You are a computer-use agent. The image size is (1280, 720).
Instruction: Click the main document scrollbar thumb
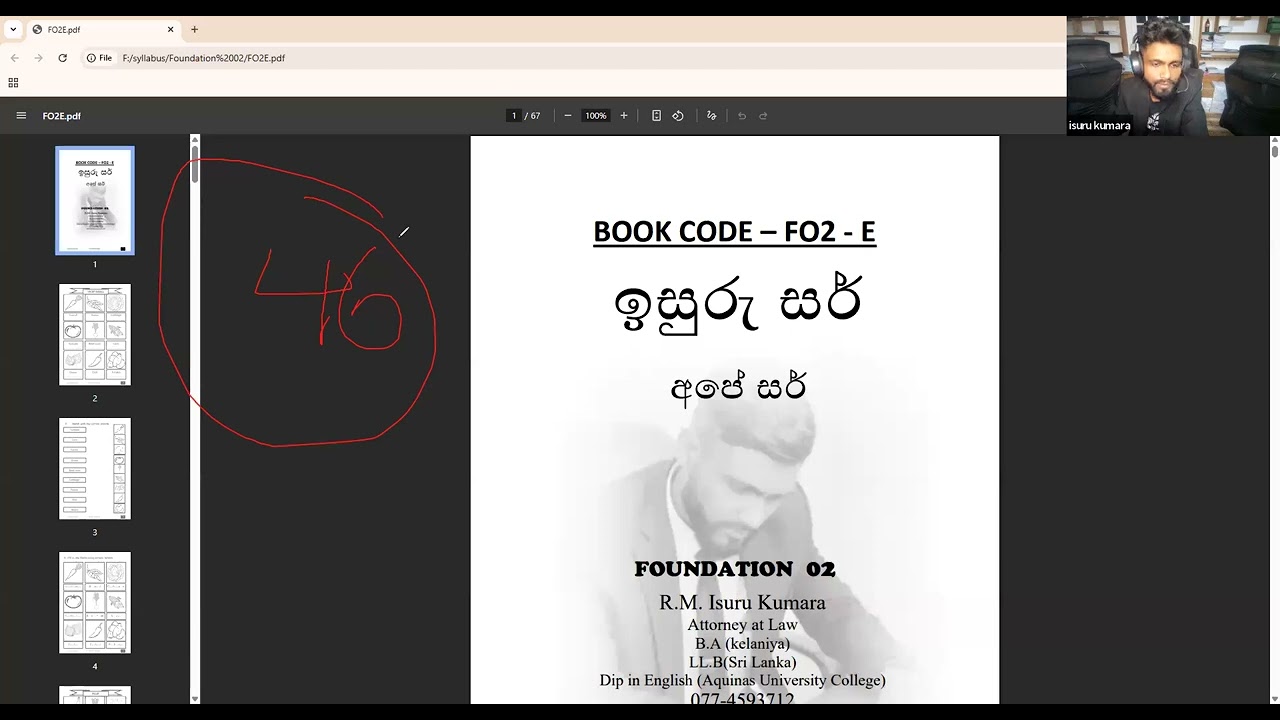pos(1275,151)
